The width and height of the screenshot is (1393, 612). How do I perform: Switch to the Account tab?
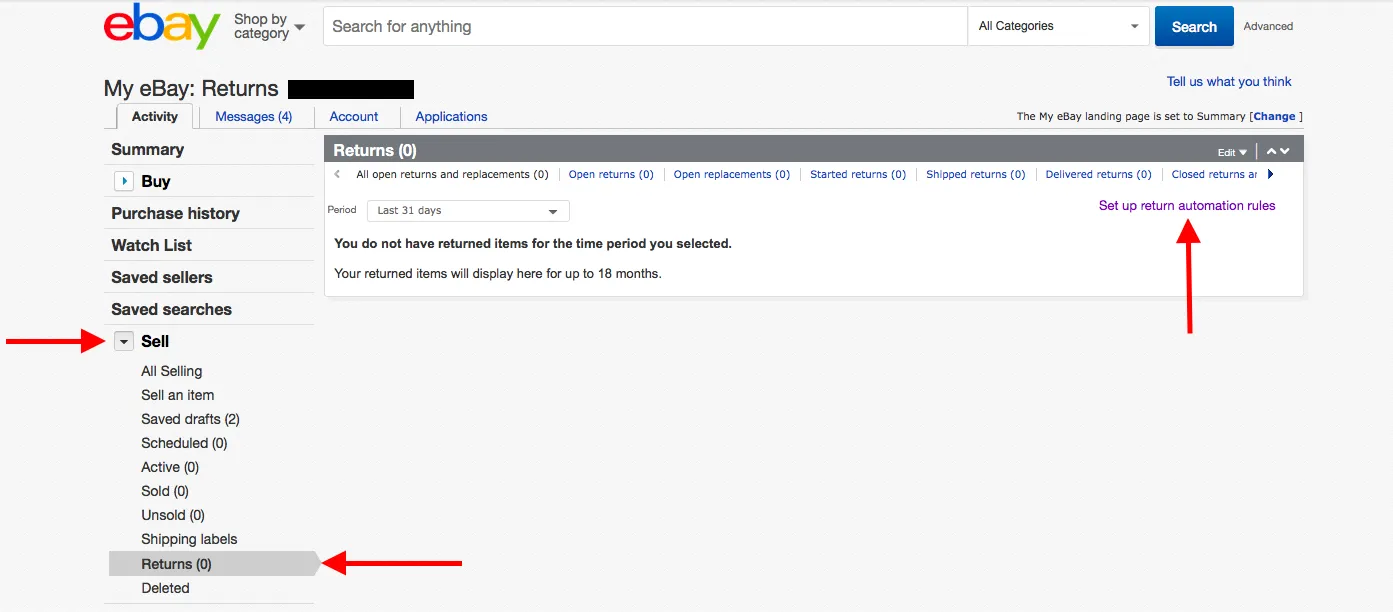pos(354,117)
